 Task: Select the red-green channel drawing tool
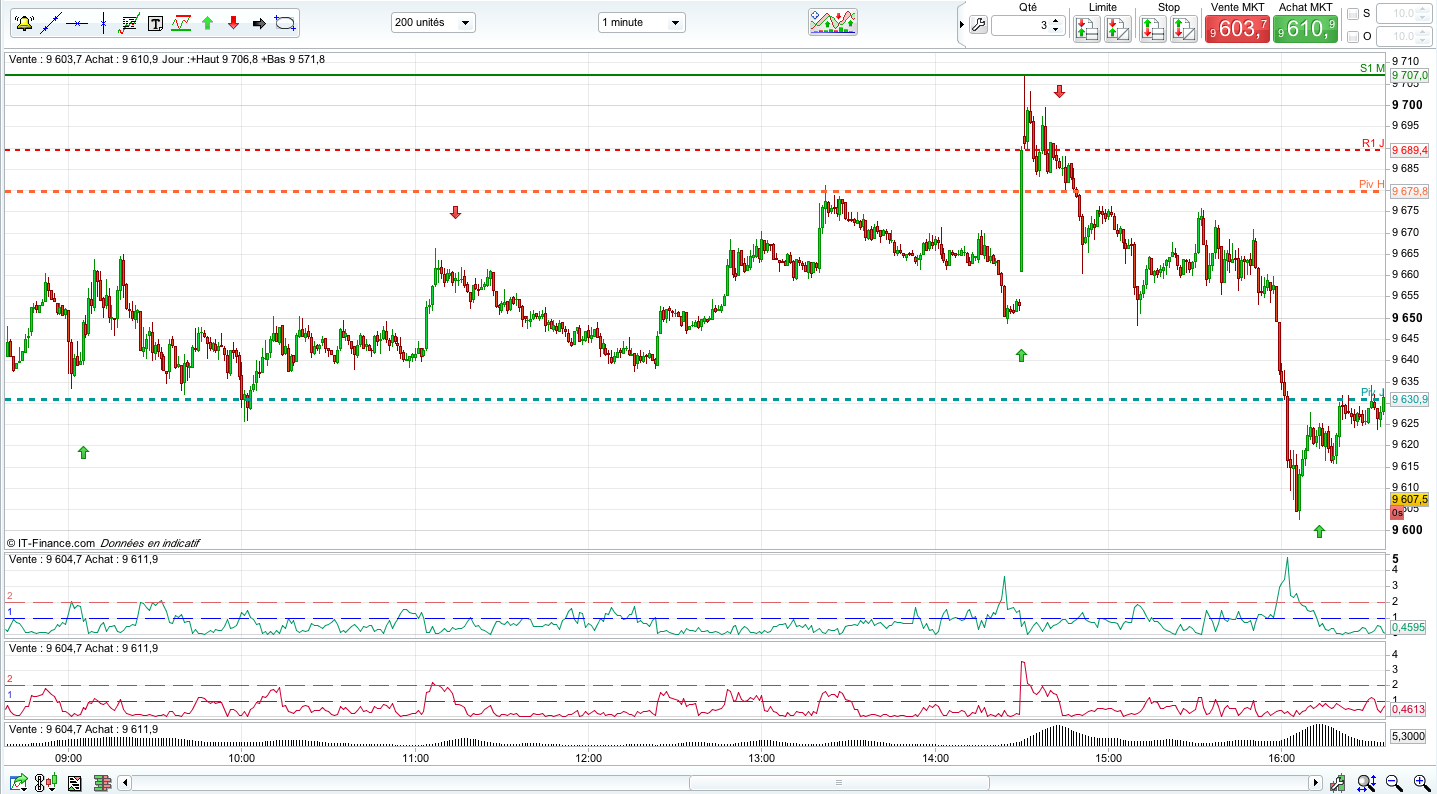pyautogui.click(x=181, y=22)
